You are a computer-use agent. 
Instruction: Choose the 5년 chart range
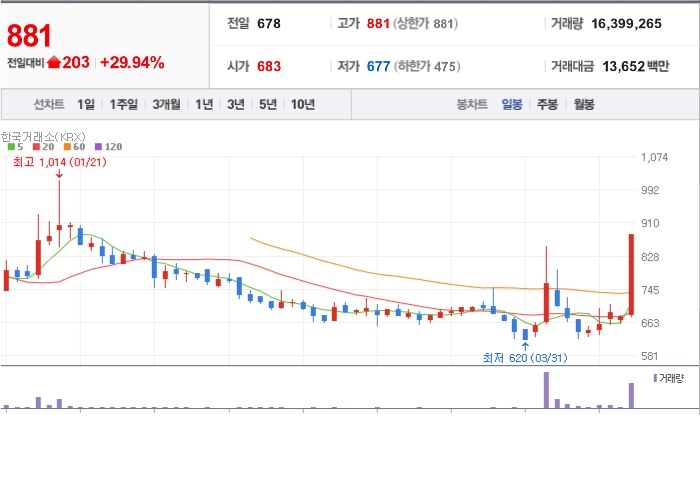268,104
